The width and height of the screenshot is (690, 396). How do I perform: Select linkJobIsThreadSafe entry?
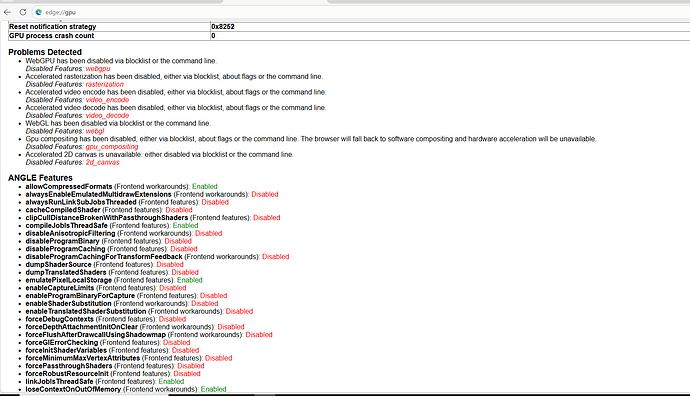[x=105, y=382]
